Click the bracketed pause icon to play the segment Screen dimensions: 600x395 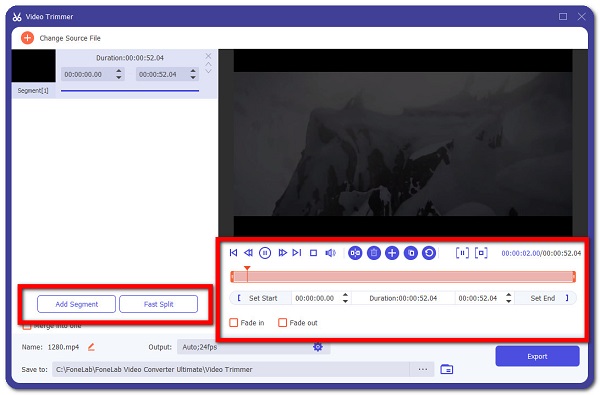coord(462,253)
